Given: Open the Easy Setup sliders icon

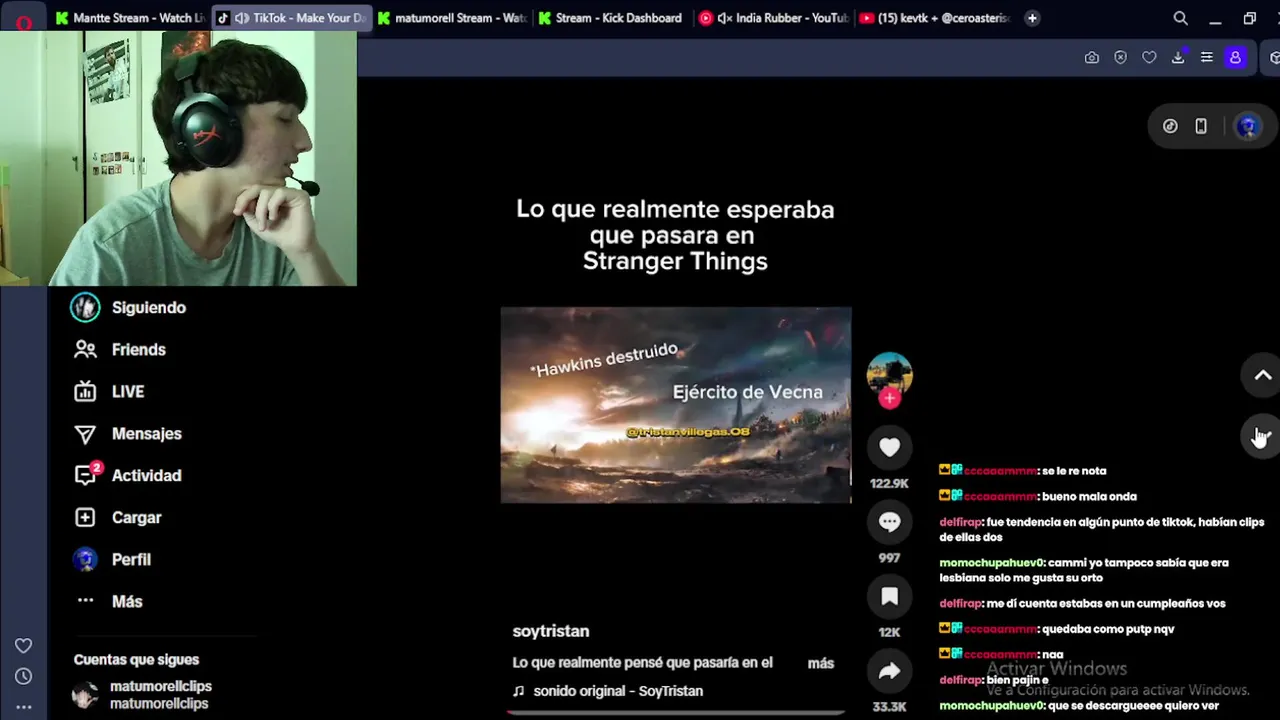Looking at the screenshot, I should (1207, 58).
